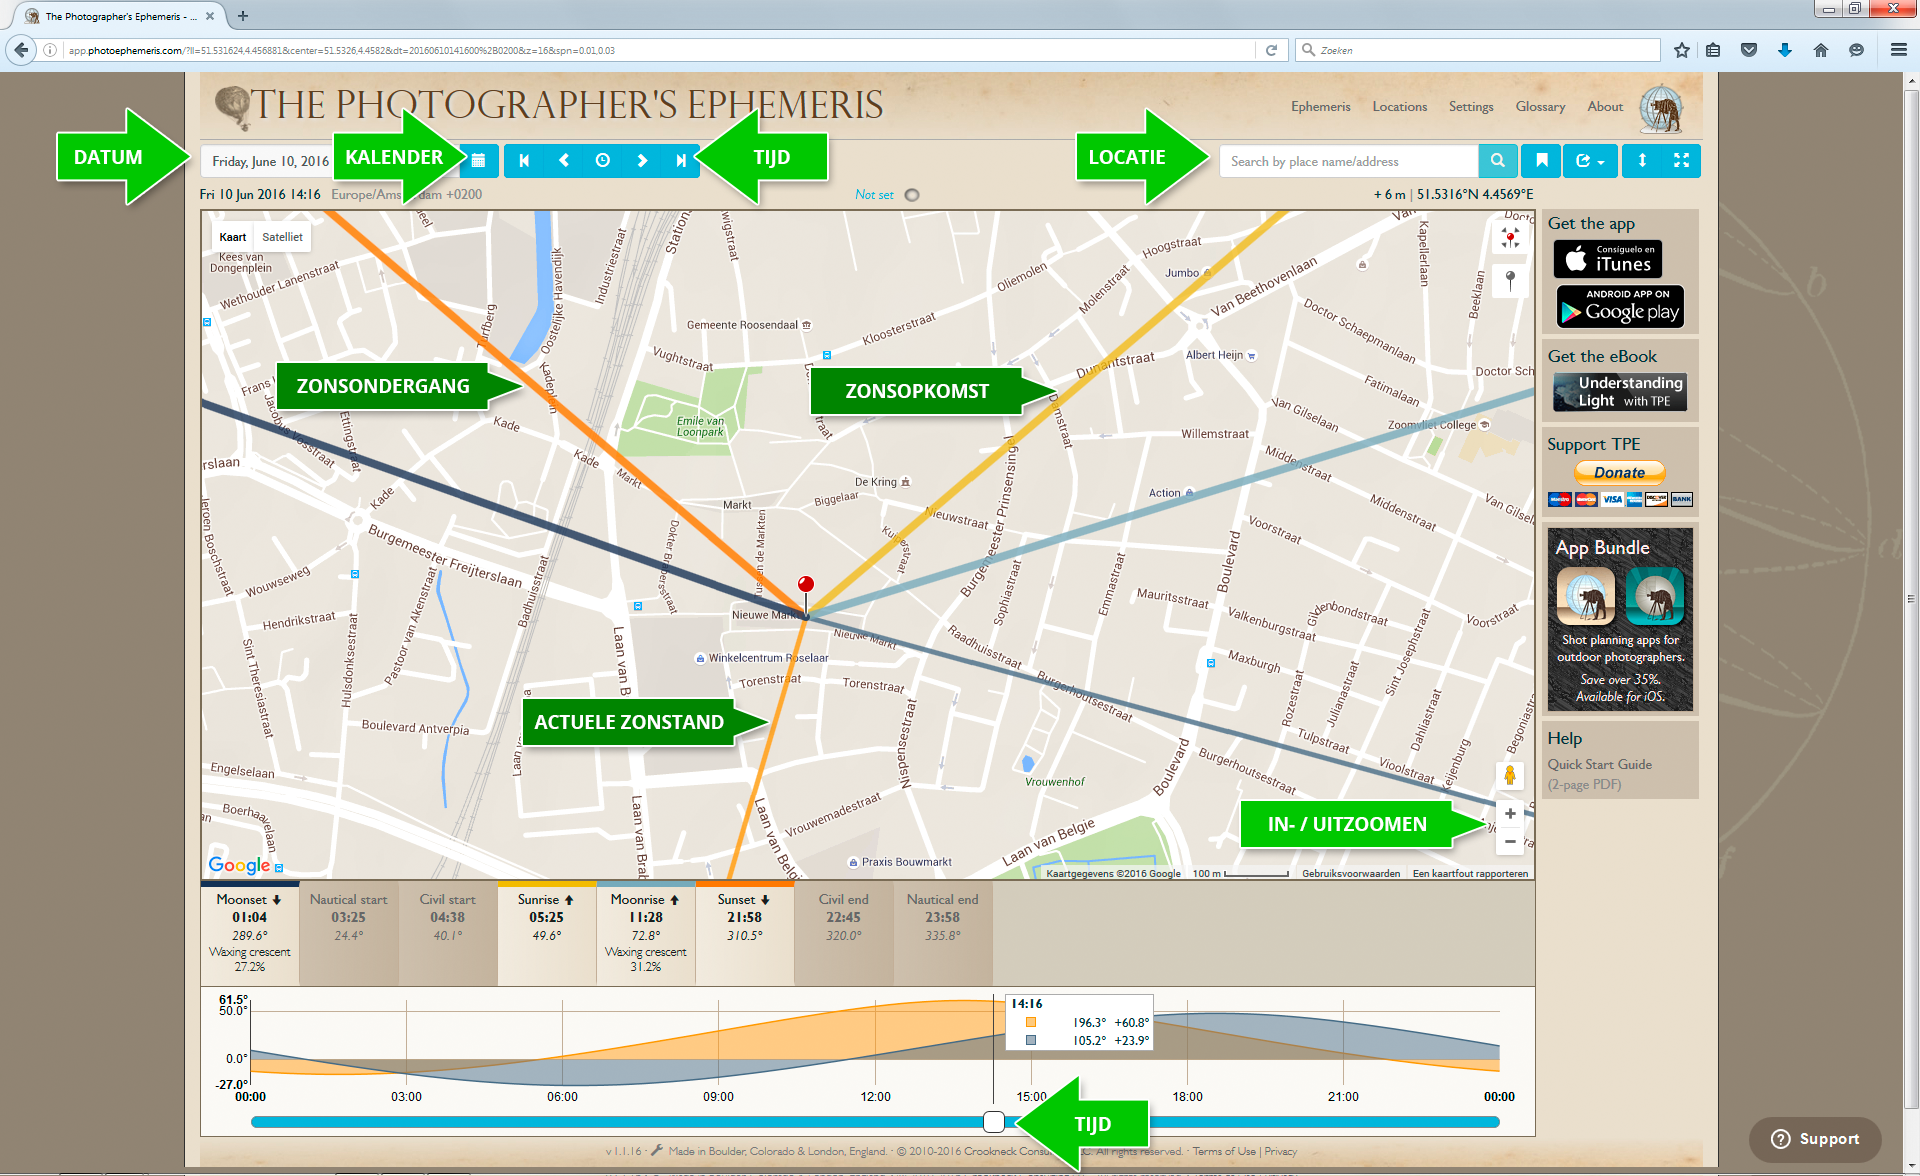Open the Glossary menu item
The width and height of the screenshot is (1920, 1176).
pyautogui.click(x=1539, y=107)
